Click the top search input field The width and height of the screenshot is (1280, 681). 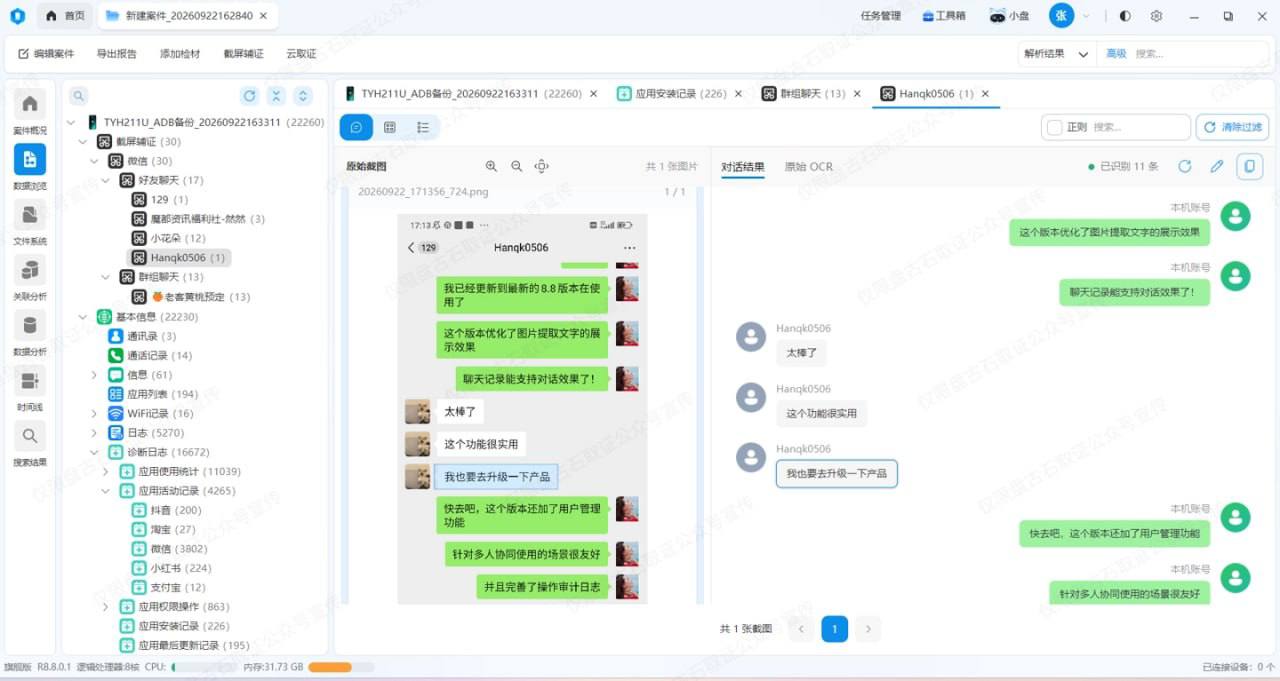coord(1199,54)
